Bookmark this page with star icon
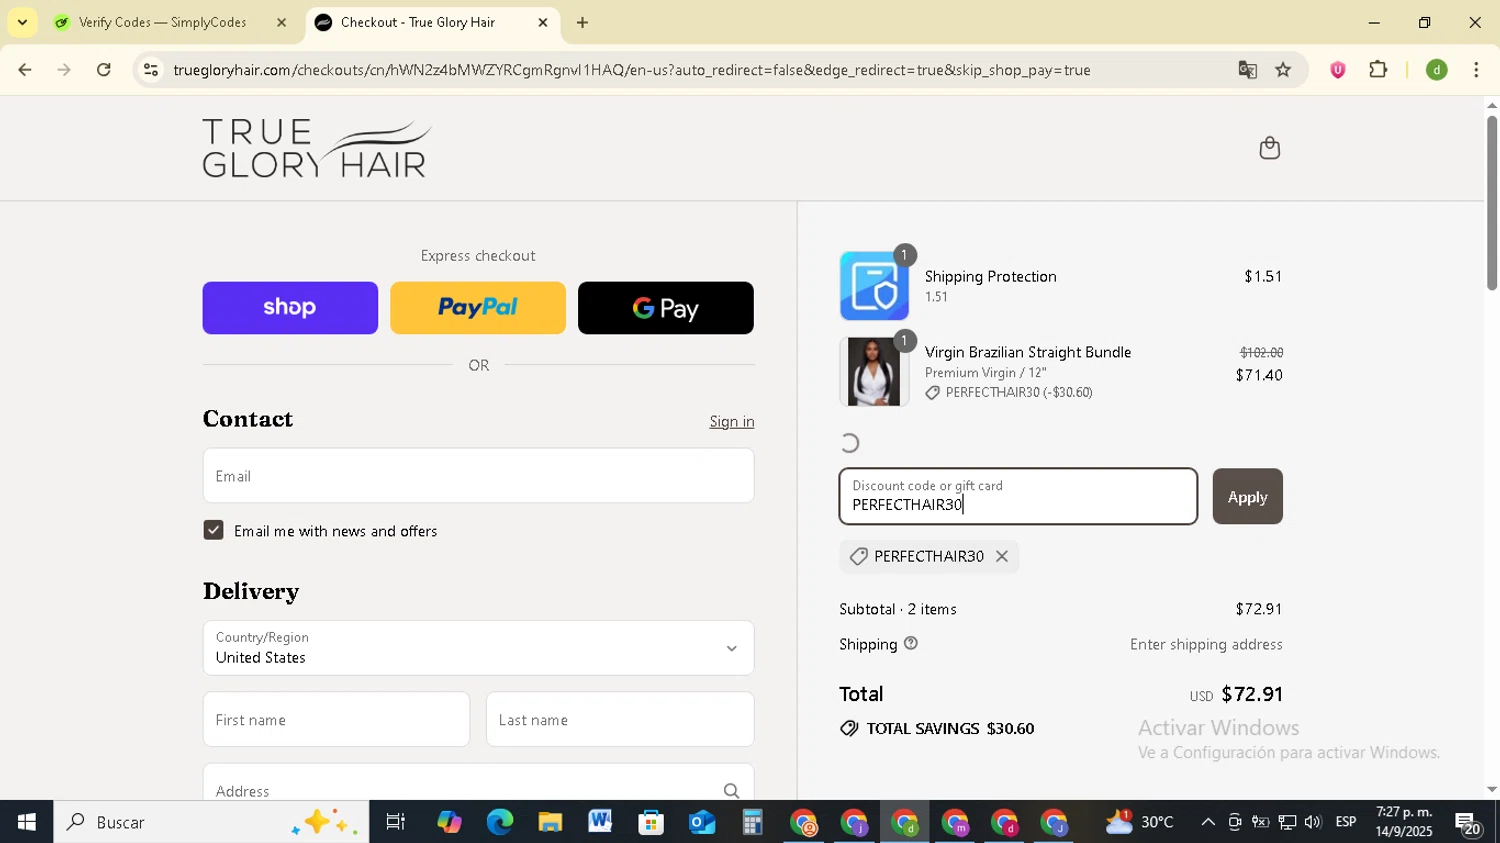1500x843 pixels. 1283,70
